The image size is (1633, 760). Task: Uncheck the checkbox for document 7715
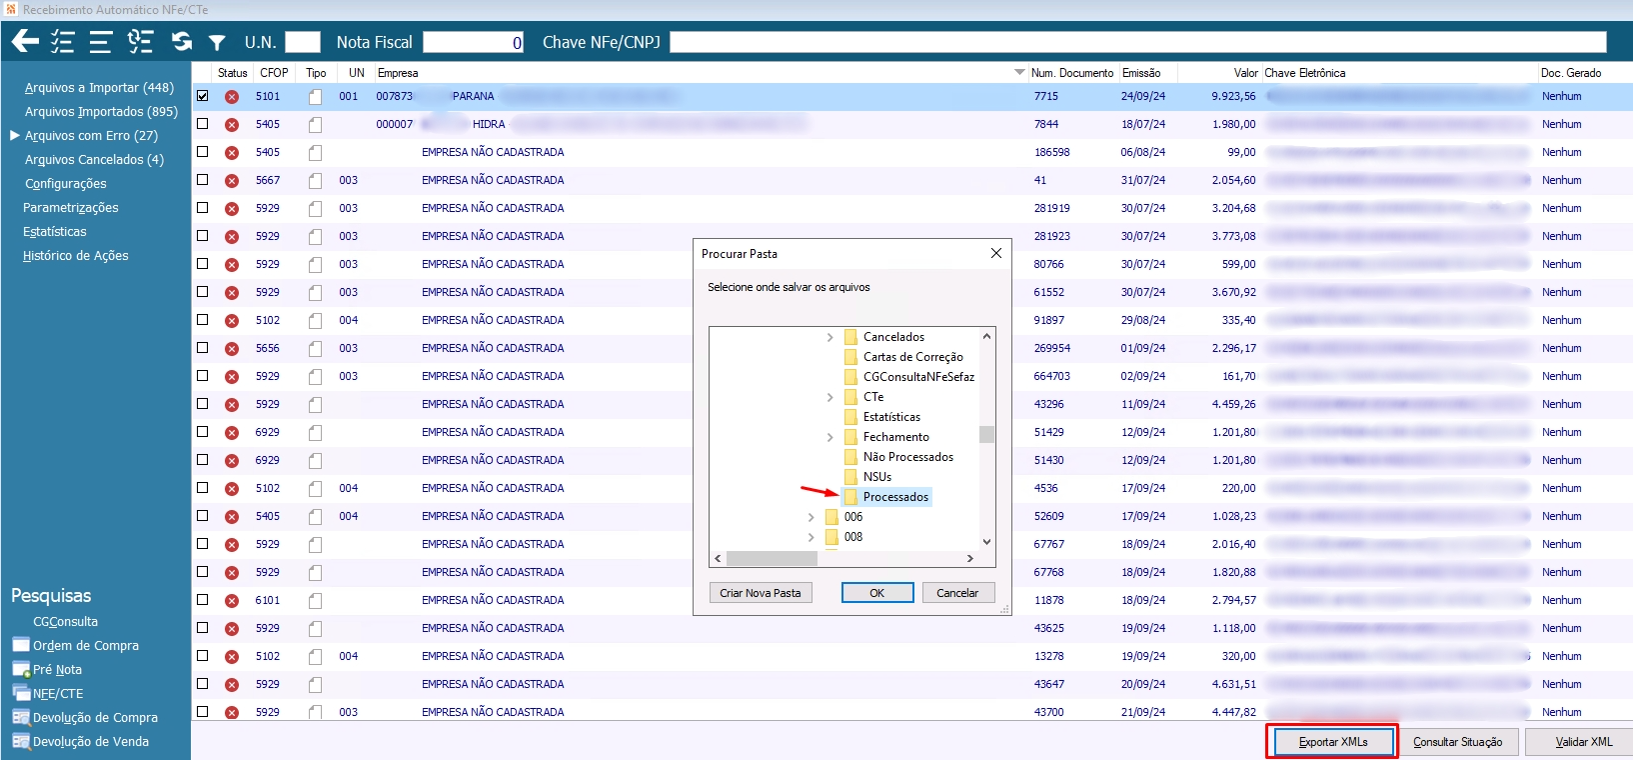coord(203,96)
